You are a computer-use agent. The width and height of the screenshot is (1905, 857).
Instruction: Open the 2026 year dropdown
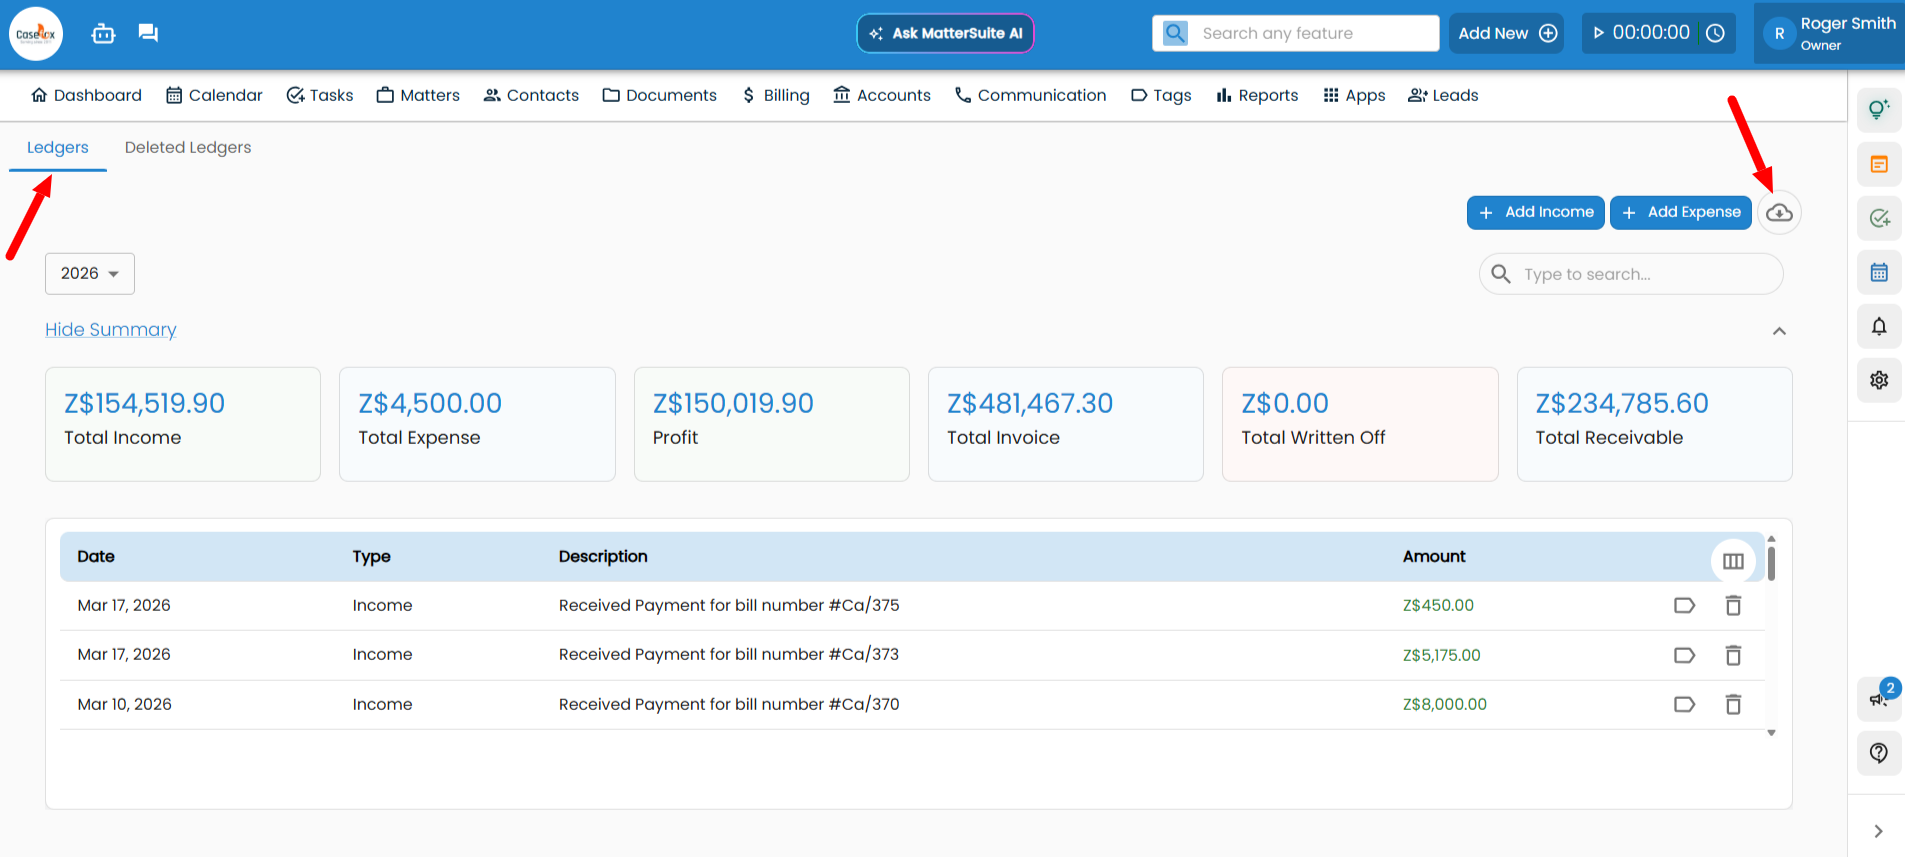pyautogui.click(x=90, y=274)
